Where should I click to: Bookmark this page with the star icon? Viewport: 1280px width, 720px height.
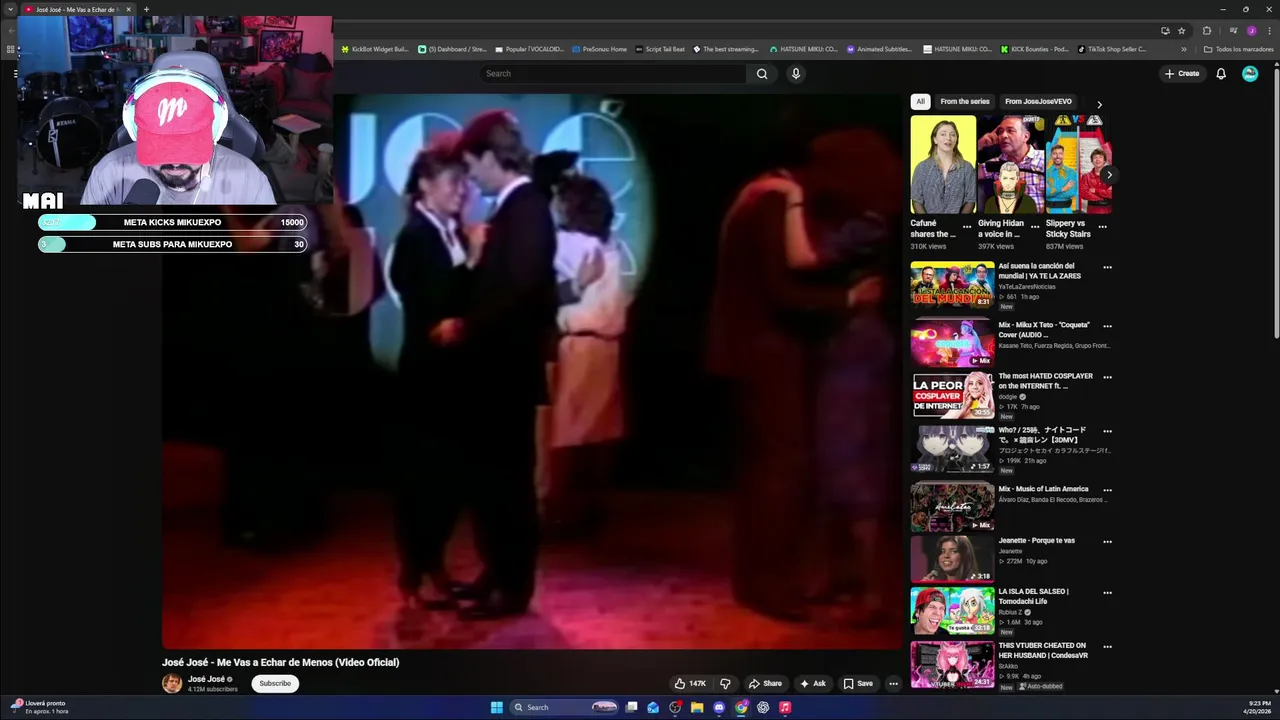pyautogui.click(x=1181, y=31)
